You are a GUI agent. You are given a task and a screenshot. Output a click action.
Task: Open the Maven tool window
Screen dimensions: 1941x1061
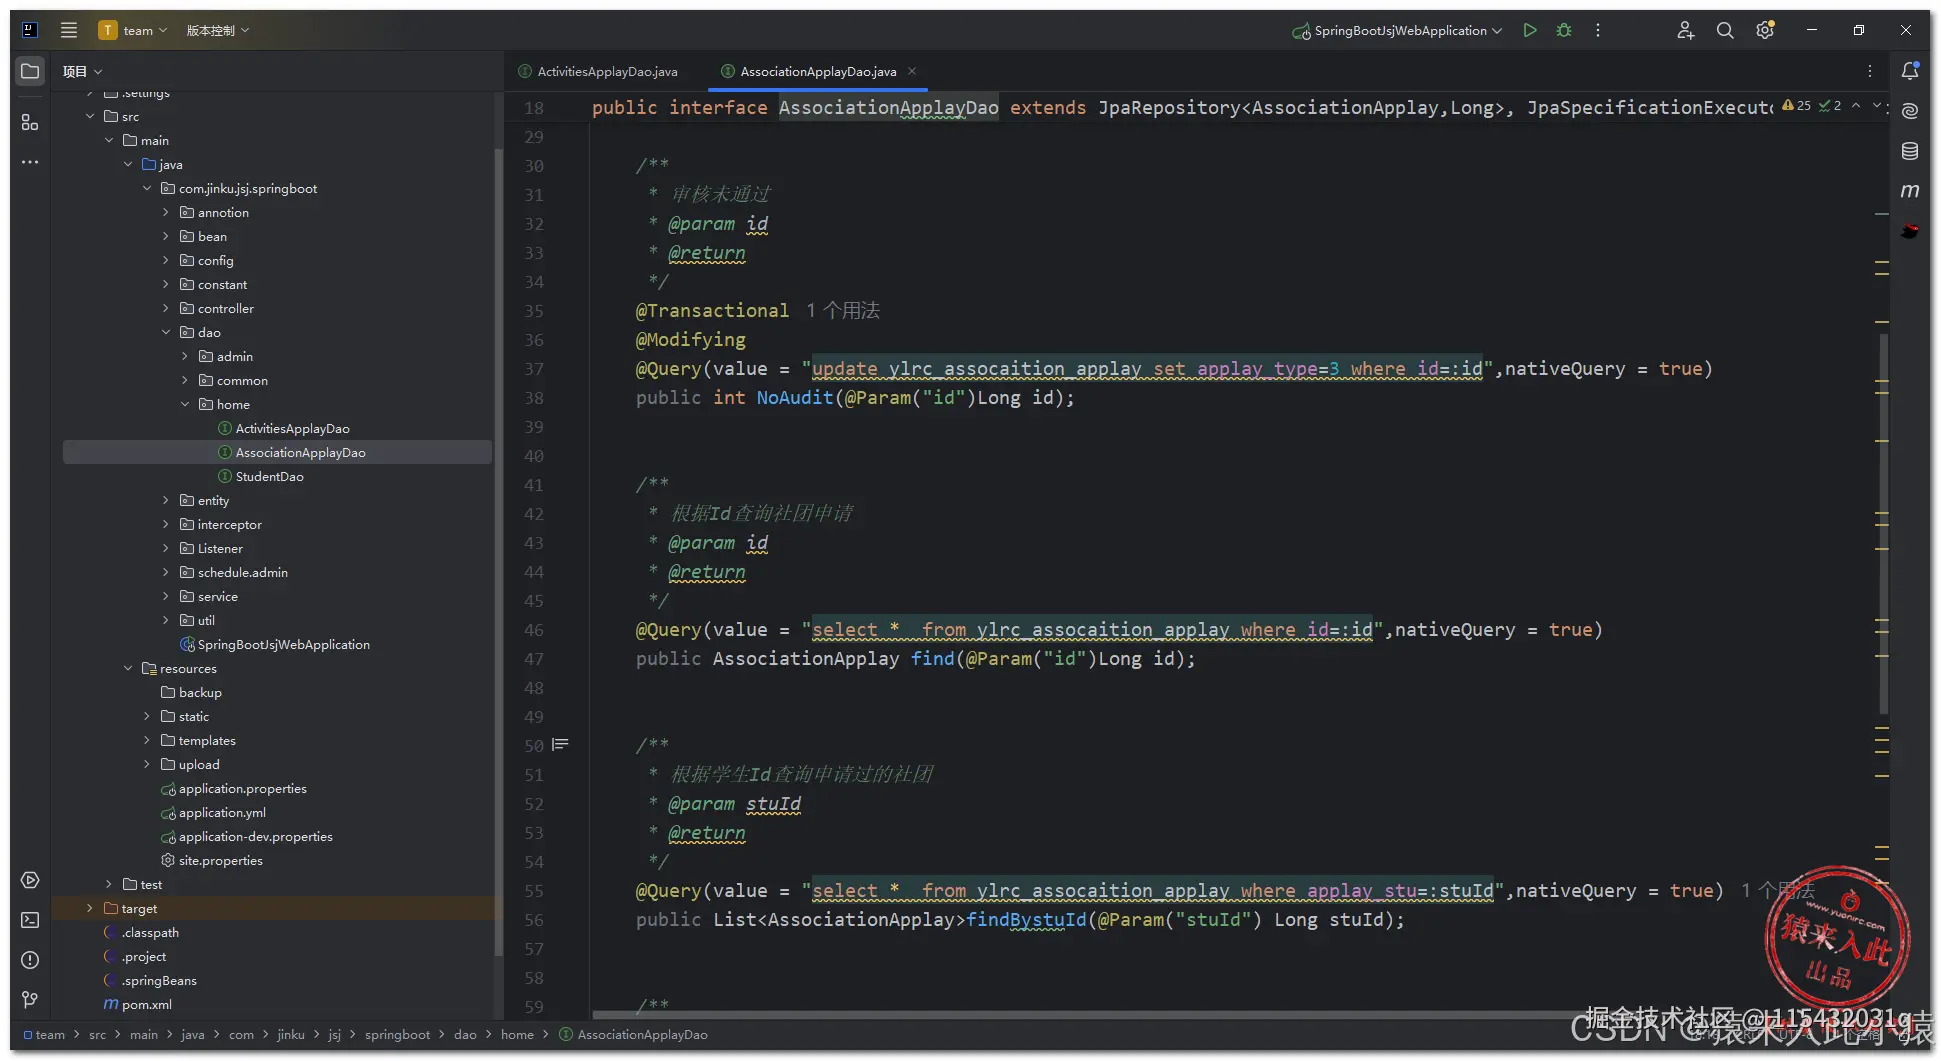(1910, 191)
